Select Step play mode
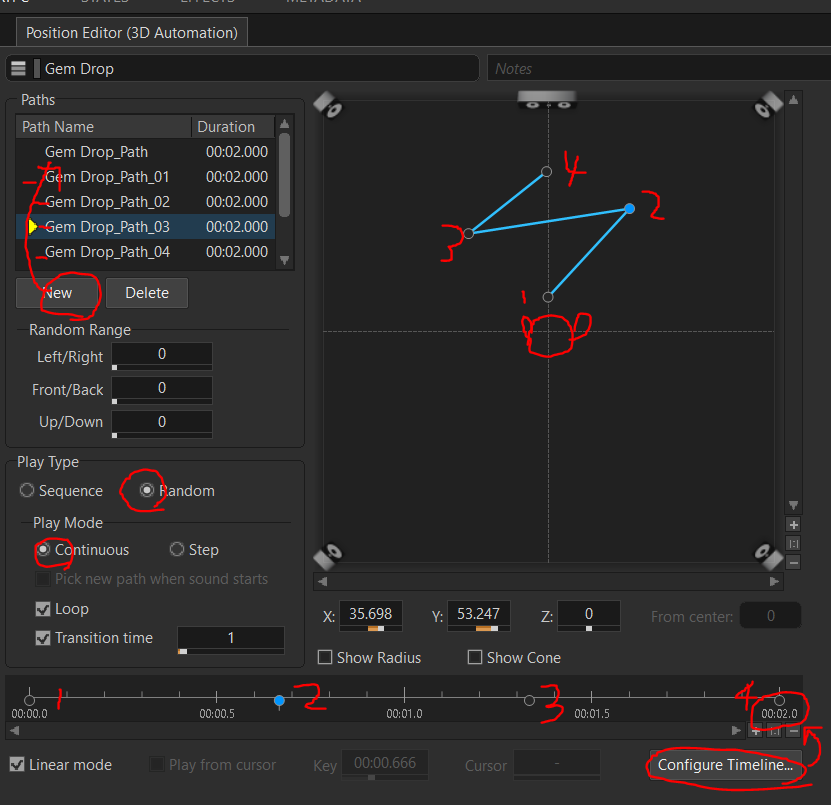This screenshot has height=805, width=831. [176, 549]
